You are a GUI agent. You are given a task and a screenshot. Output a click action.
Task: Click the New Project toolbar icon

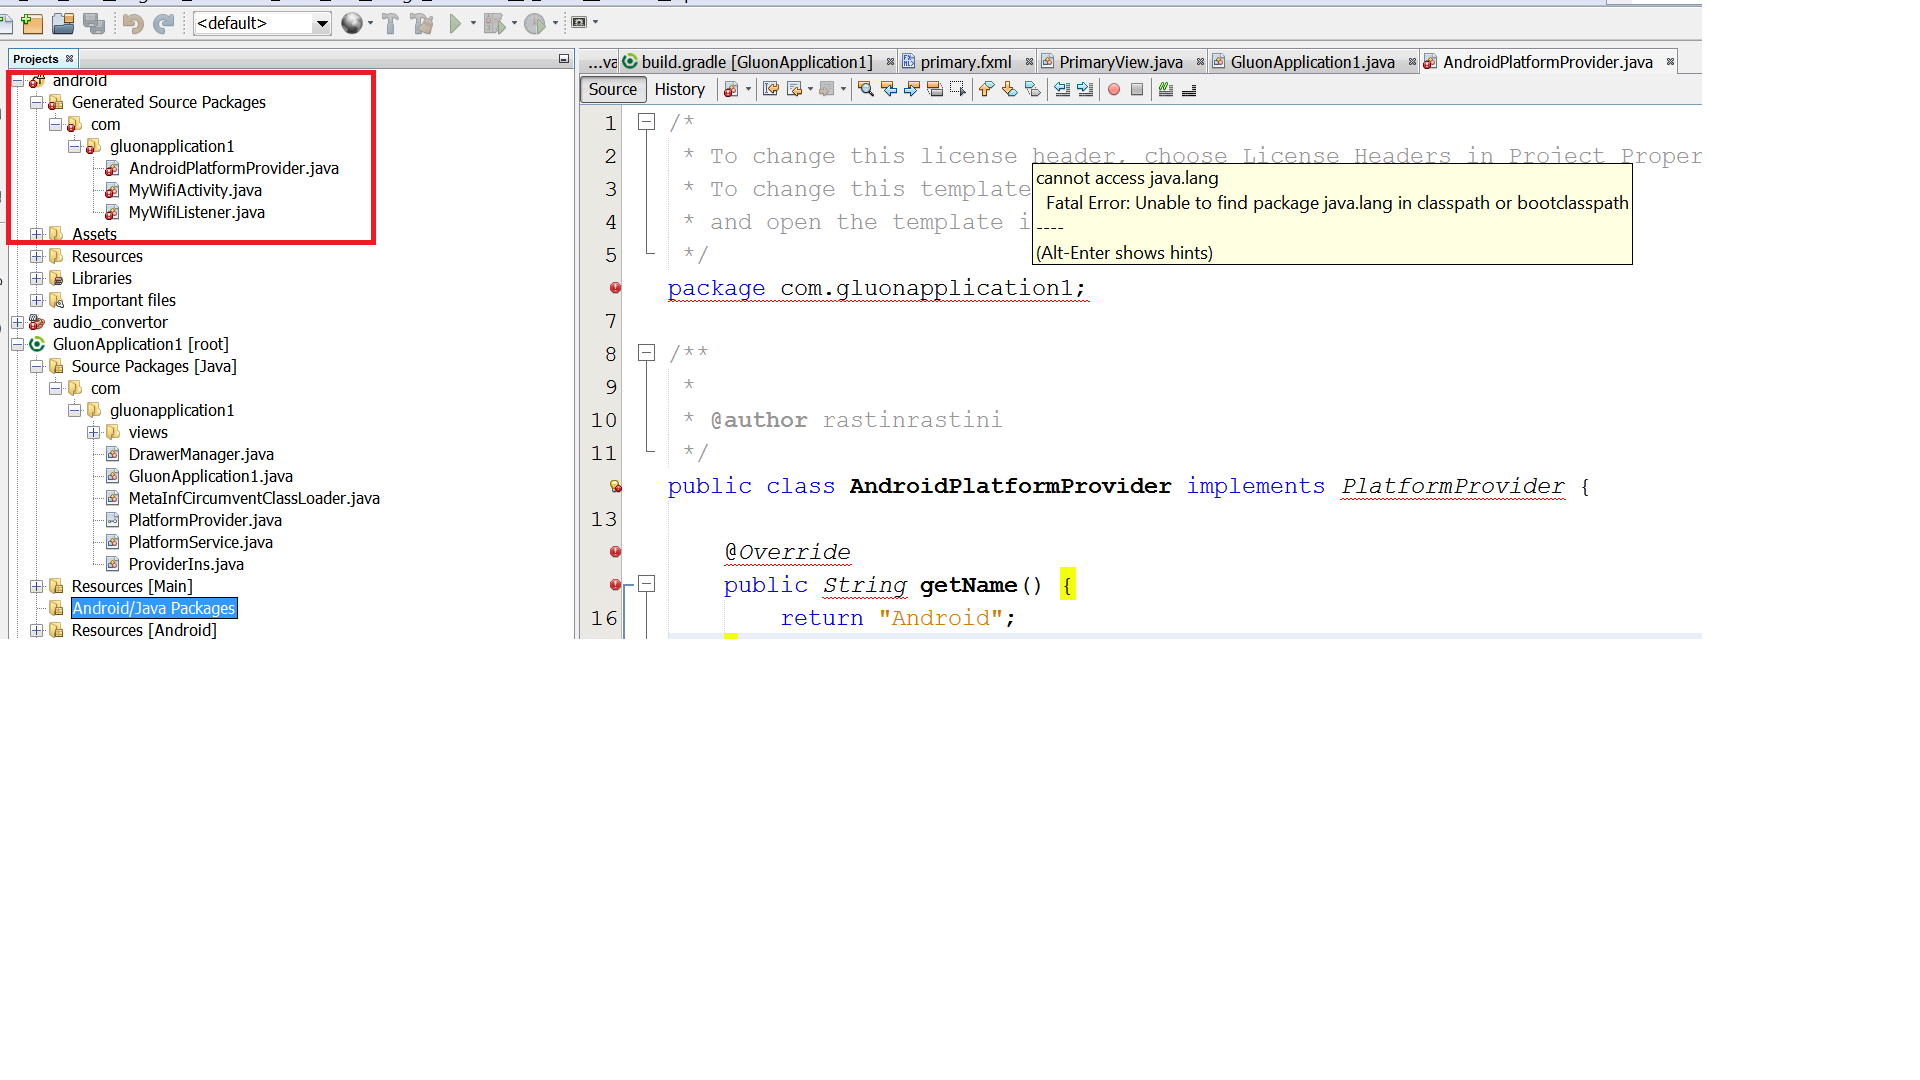point(33,23)
